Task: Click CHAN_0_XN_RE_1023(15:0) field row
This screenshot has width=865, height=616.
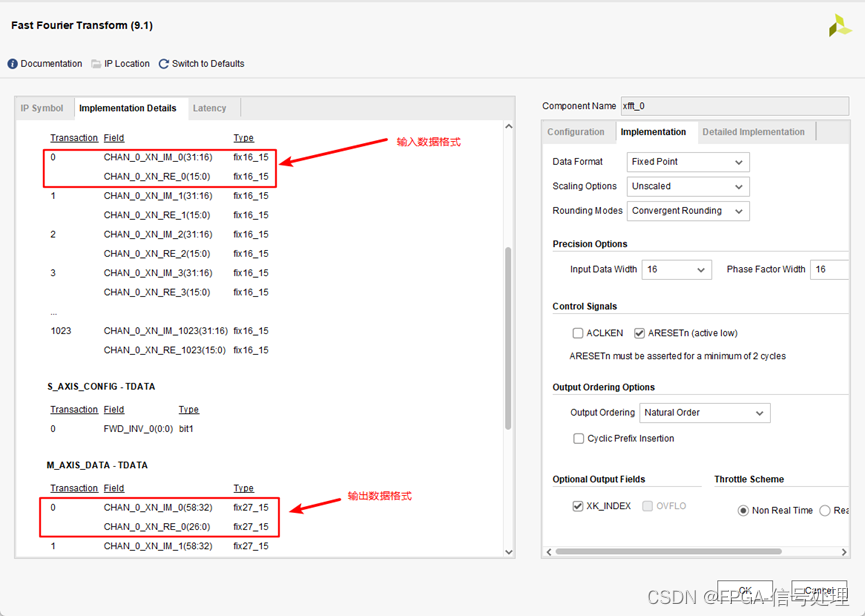Action: coord(164,350)
